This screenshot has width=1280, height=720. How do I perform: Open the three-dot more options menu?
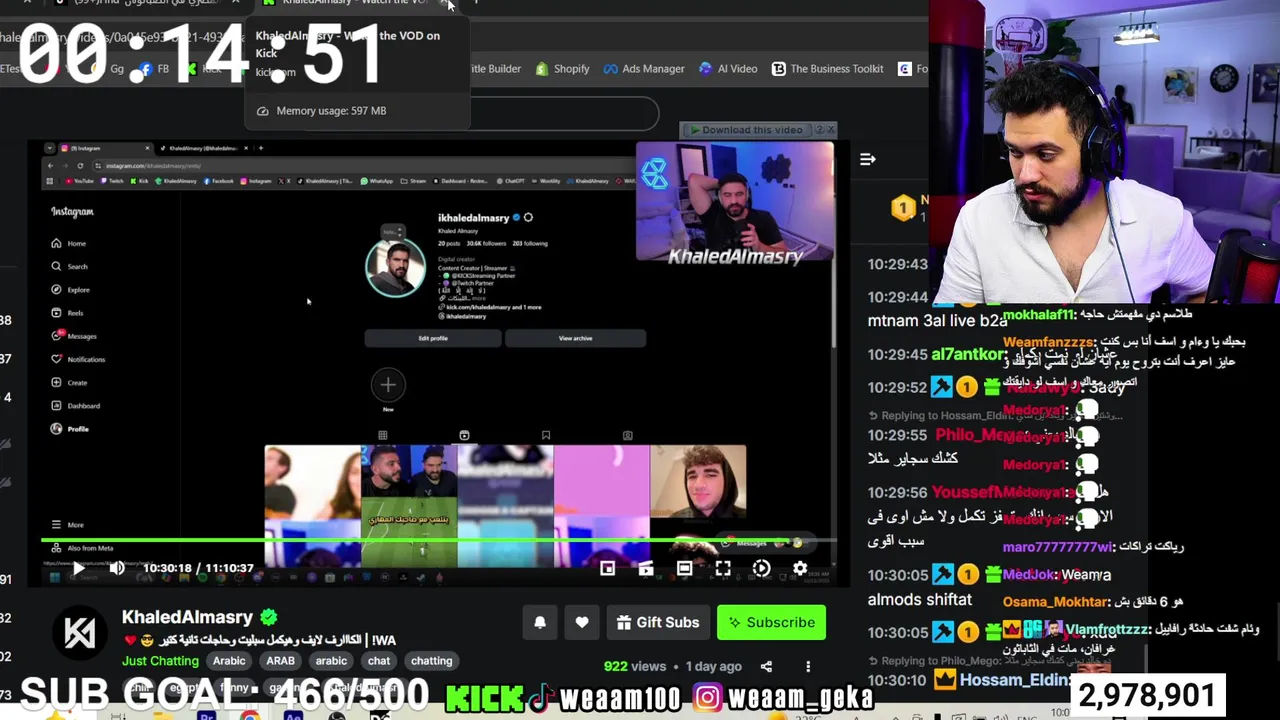[808, 666]
